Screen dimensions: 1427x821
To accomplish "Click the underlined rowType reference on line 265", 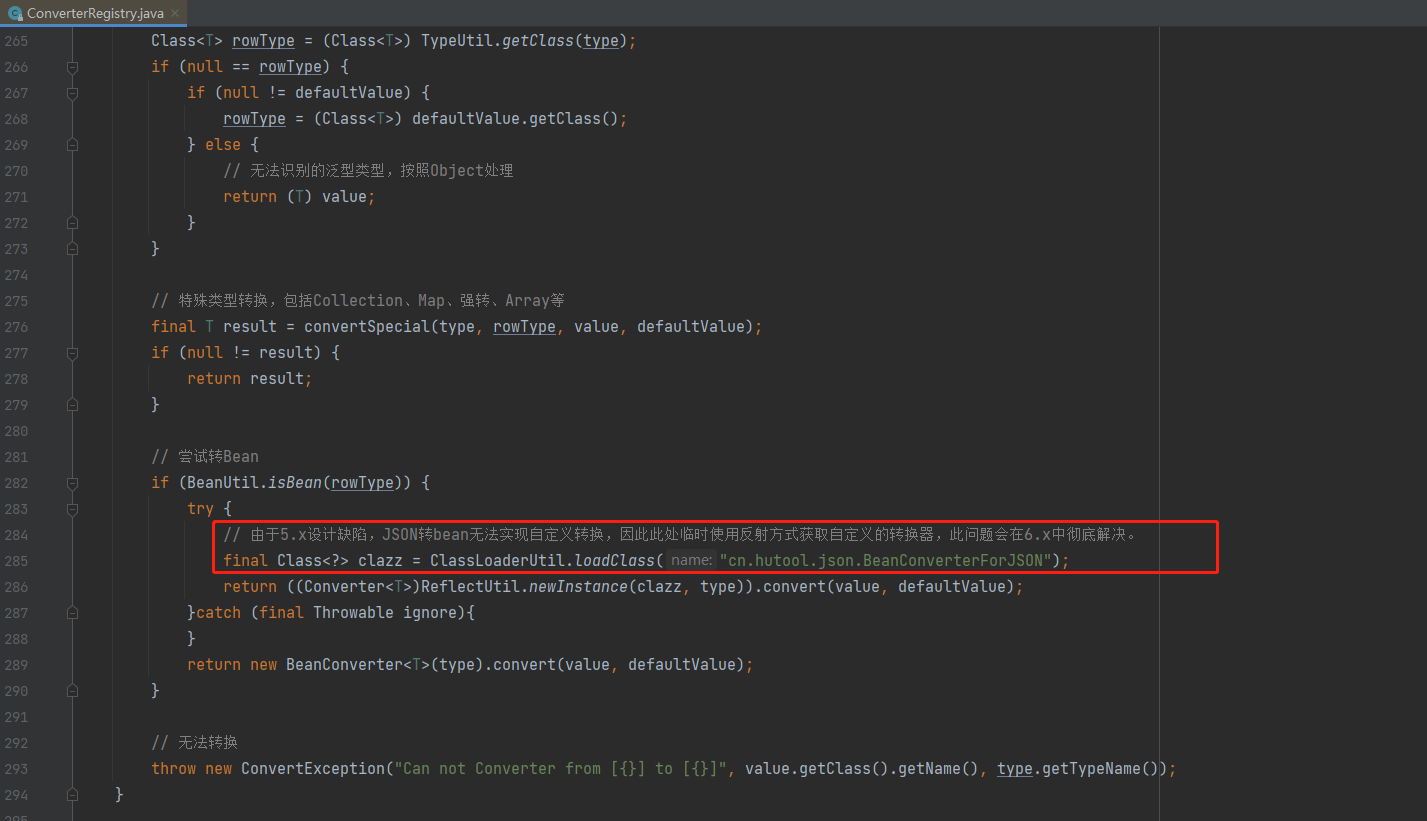I will coord(262,40).
